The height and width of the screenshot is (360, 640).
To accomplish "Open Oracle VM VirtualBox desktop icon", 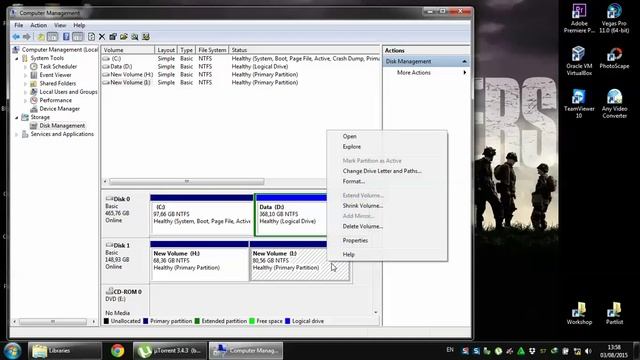I will point(579,61).
